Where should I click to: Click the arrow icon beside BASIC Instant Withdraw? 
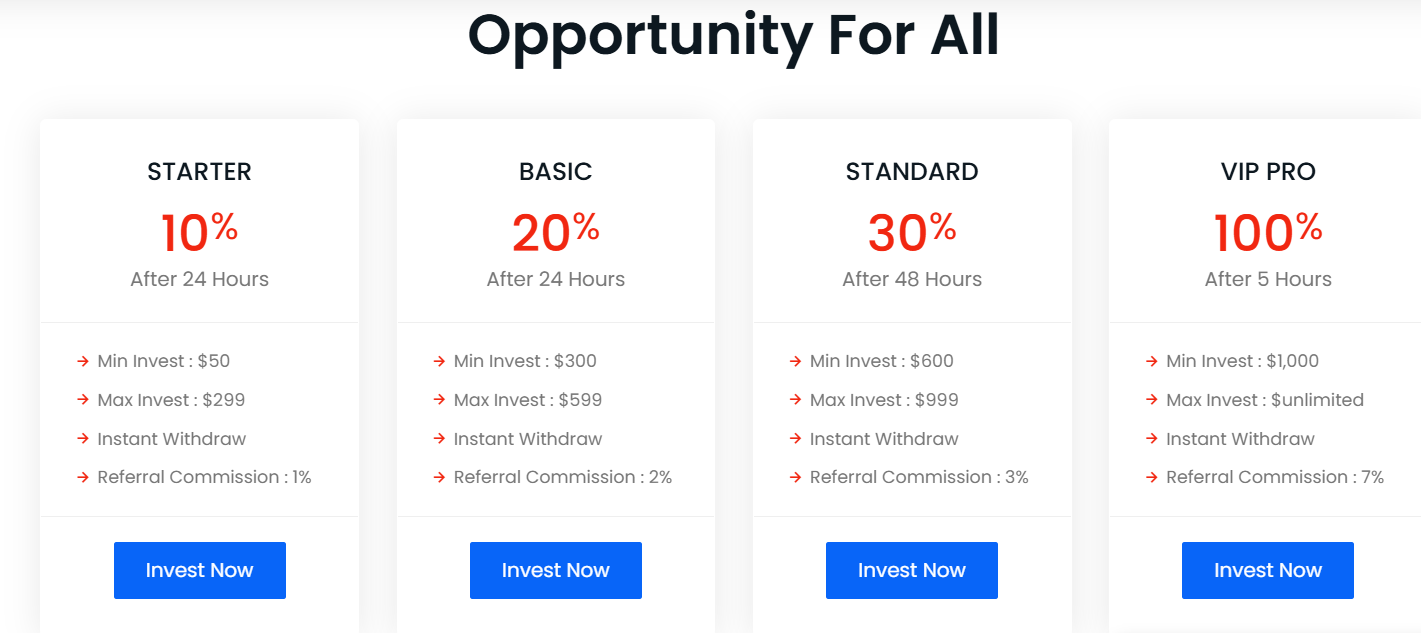(x=439, y=439)
